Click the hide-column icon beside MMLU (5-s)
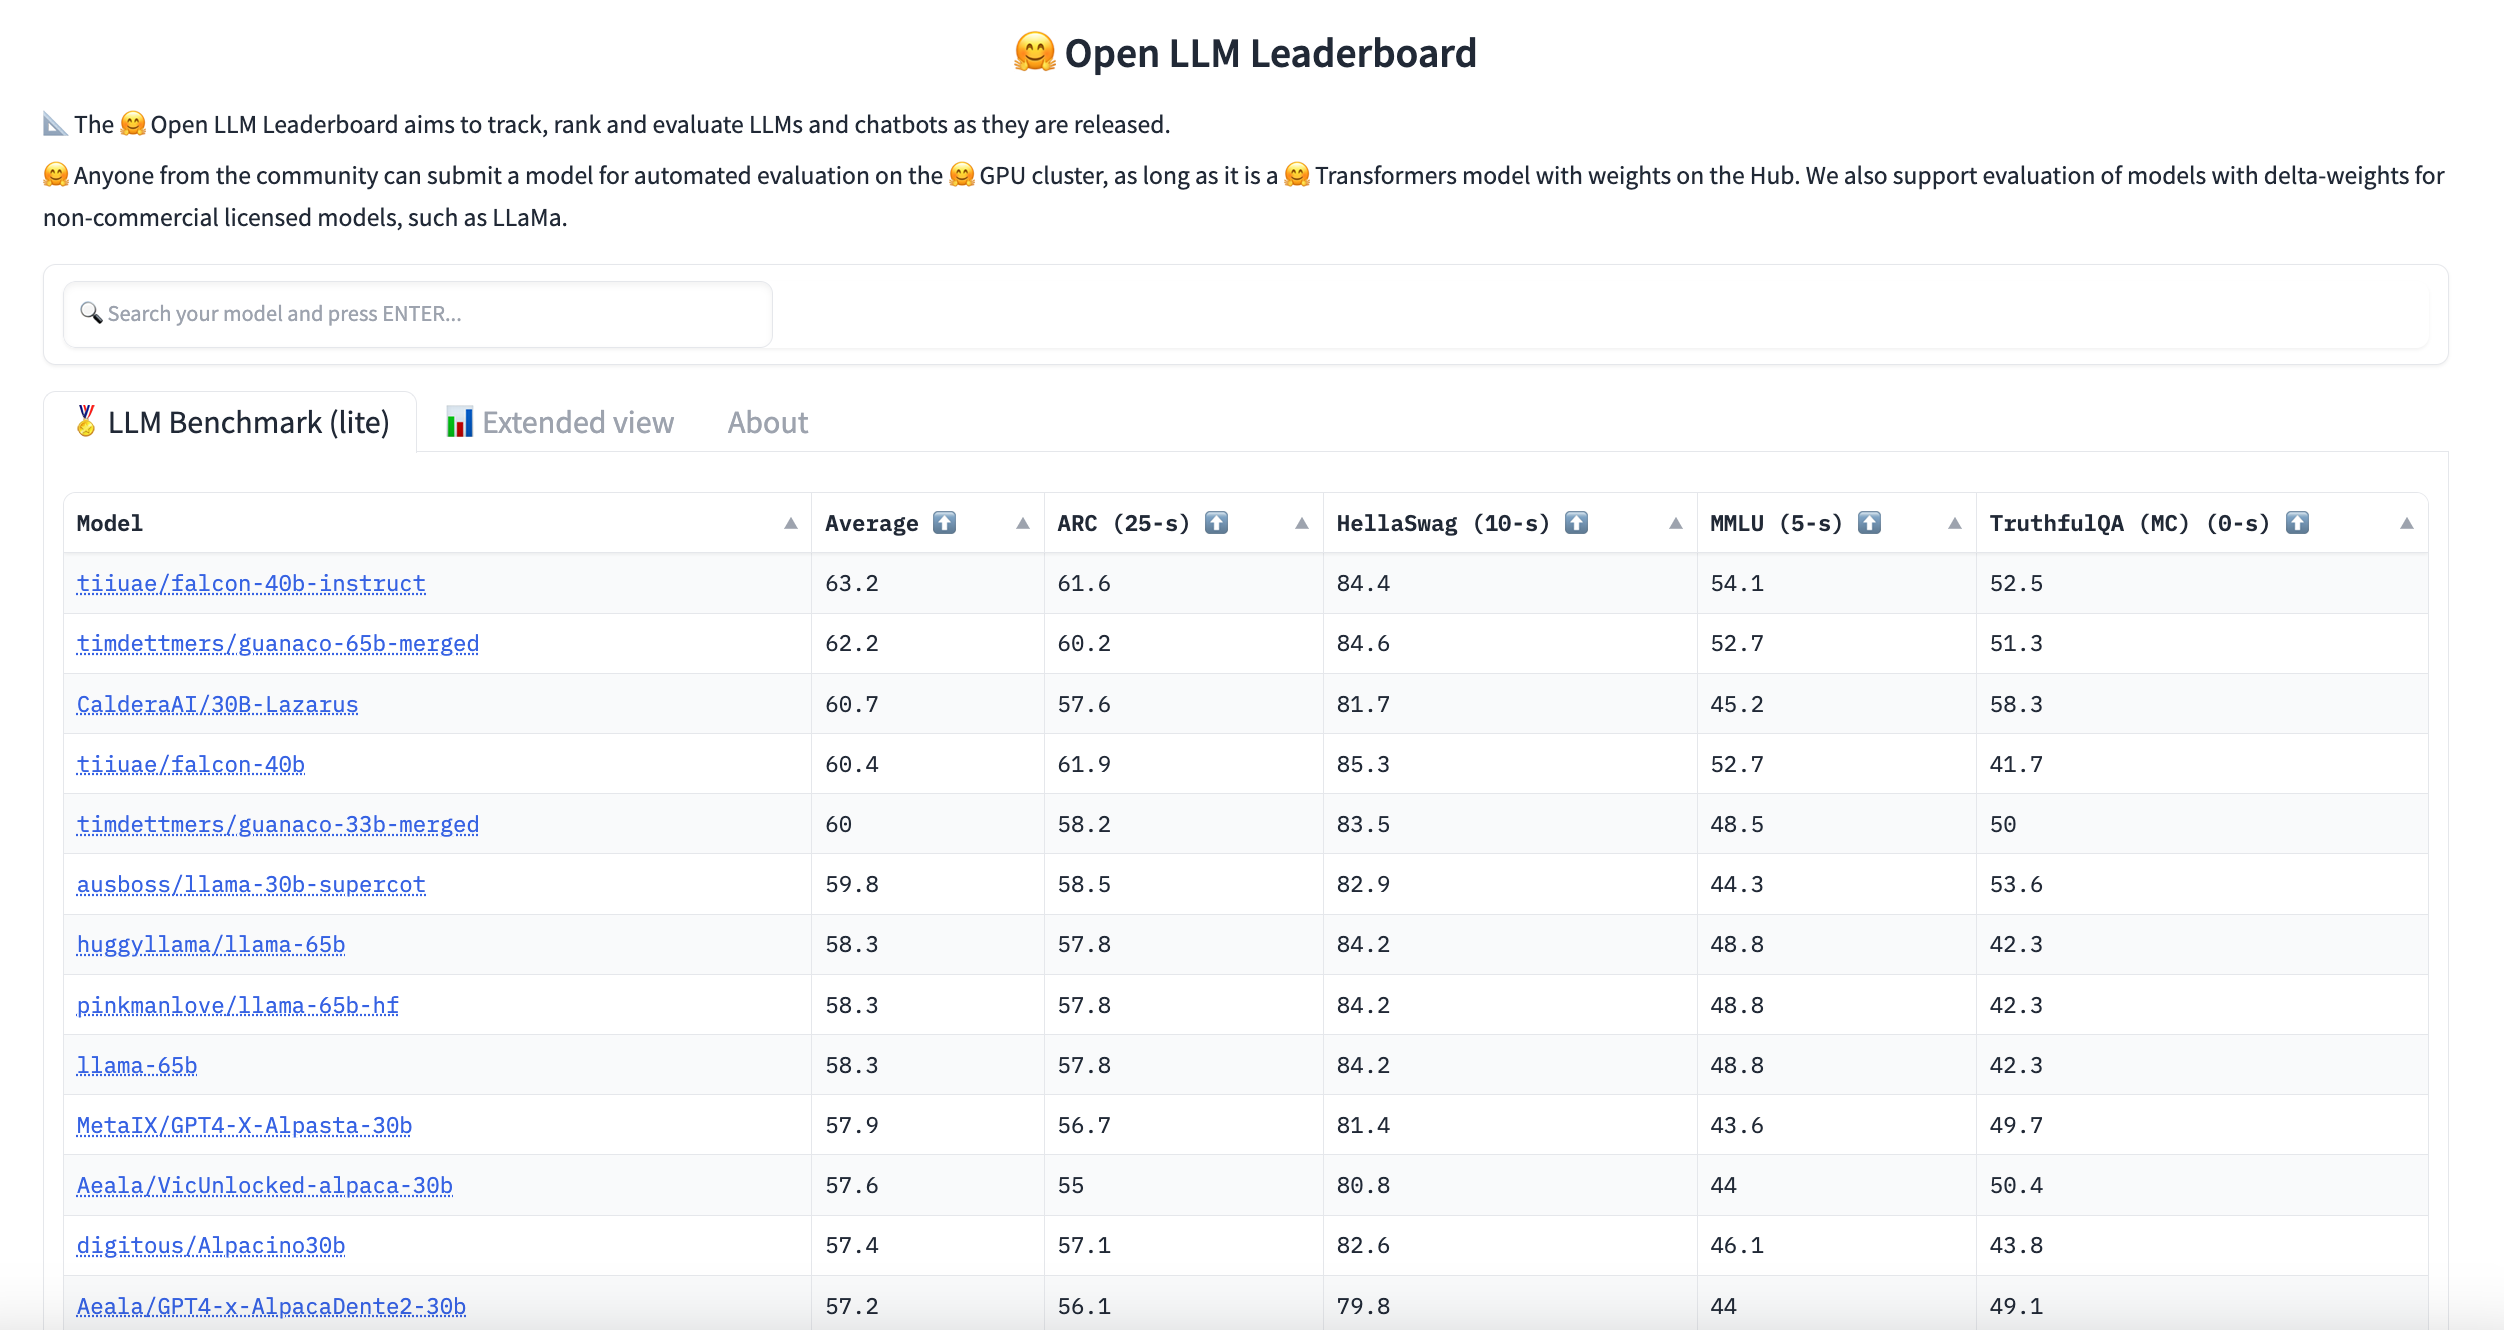The image size is (2504, 1330). click(x=1870, y=522)
